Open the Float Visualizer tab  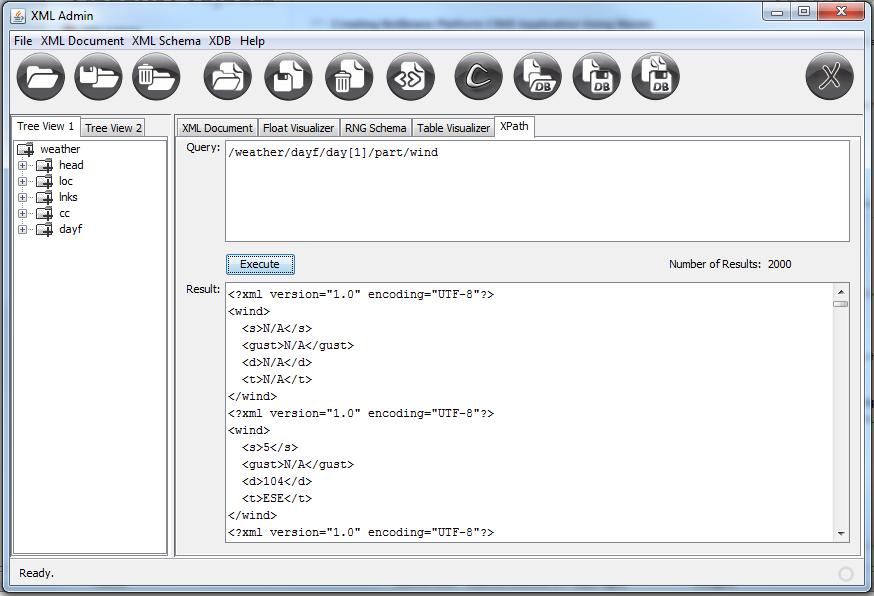point(298,128)
